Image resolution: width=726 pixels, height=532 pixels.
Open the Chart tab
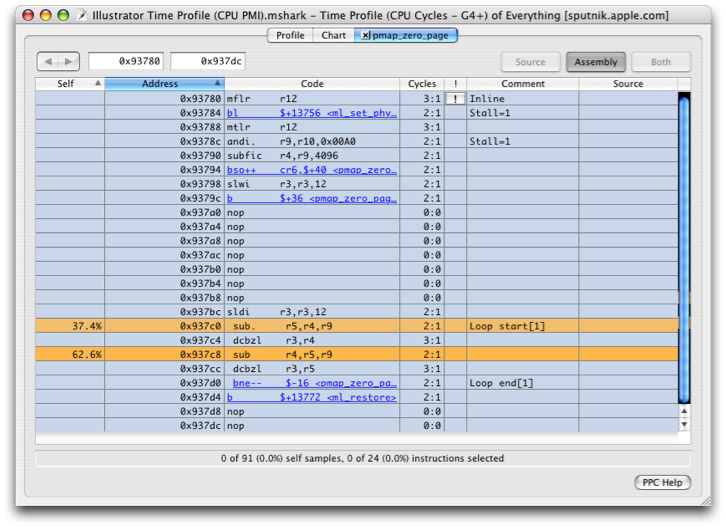tap(334, 35)
